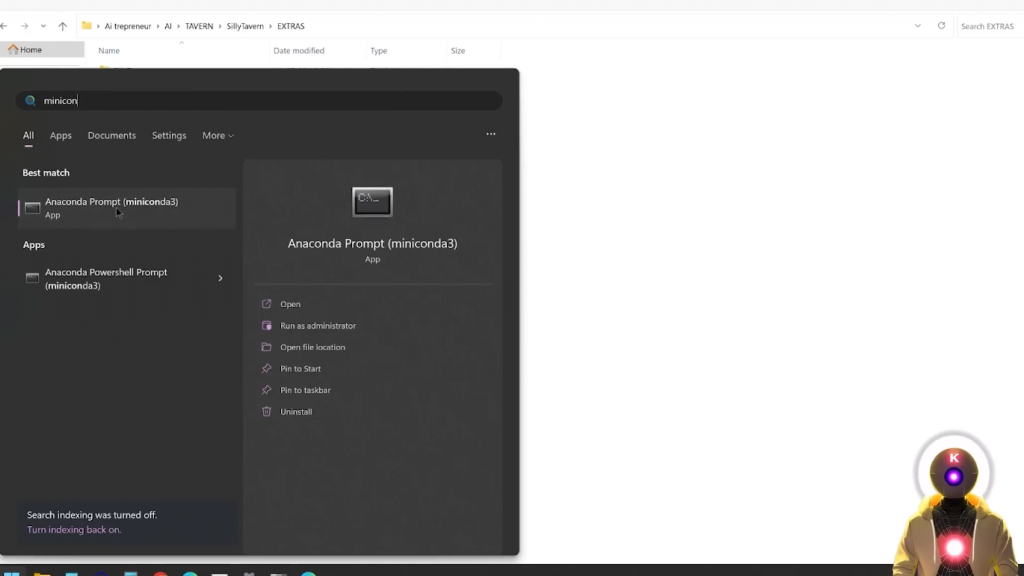The width and height of the screenshot is (1024, 576).
Task: Go up one folder level in Explorer
Action: 63,26
